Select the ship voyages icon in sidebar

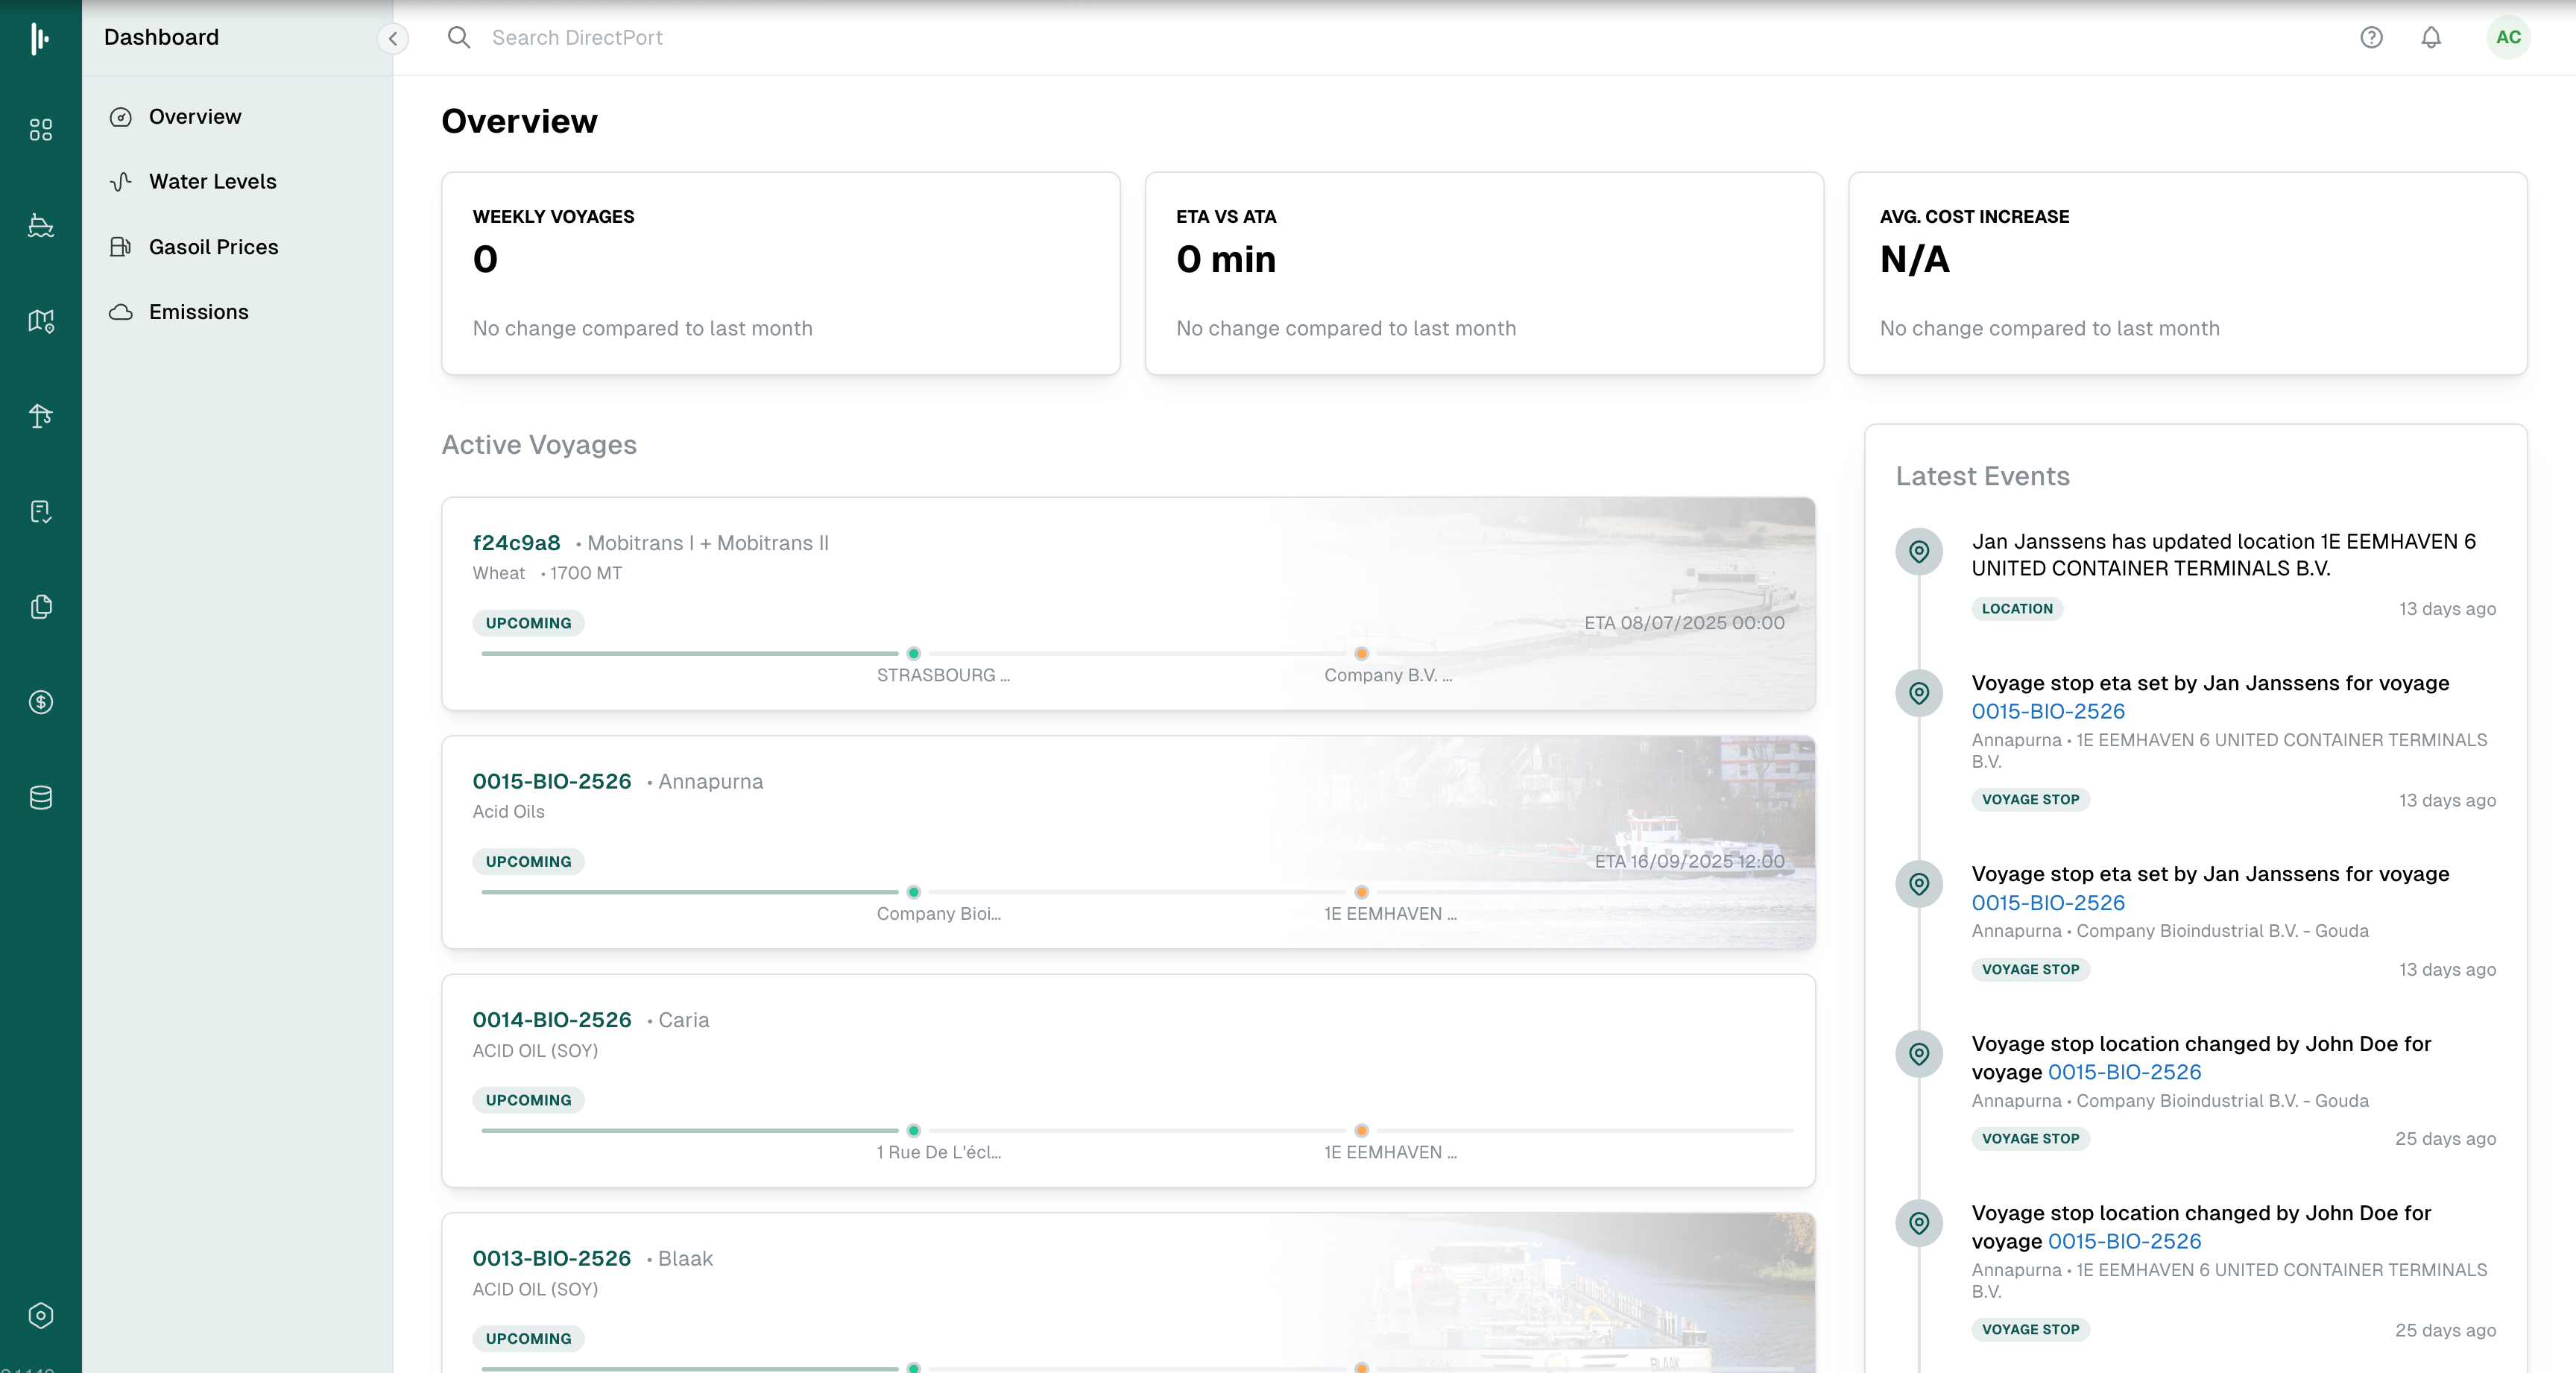pos(40,225)
